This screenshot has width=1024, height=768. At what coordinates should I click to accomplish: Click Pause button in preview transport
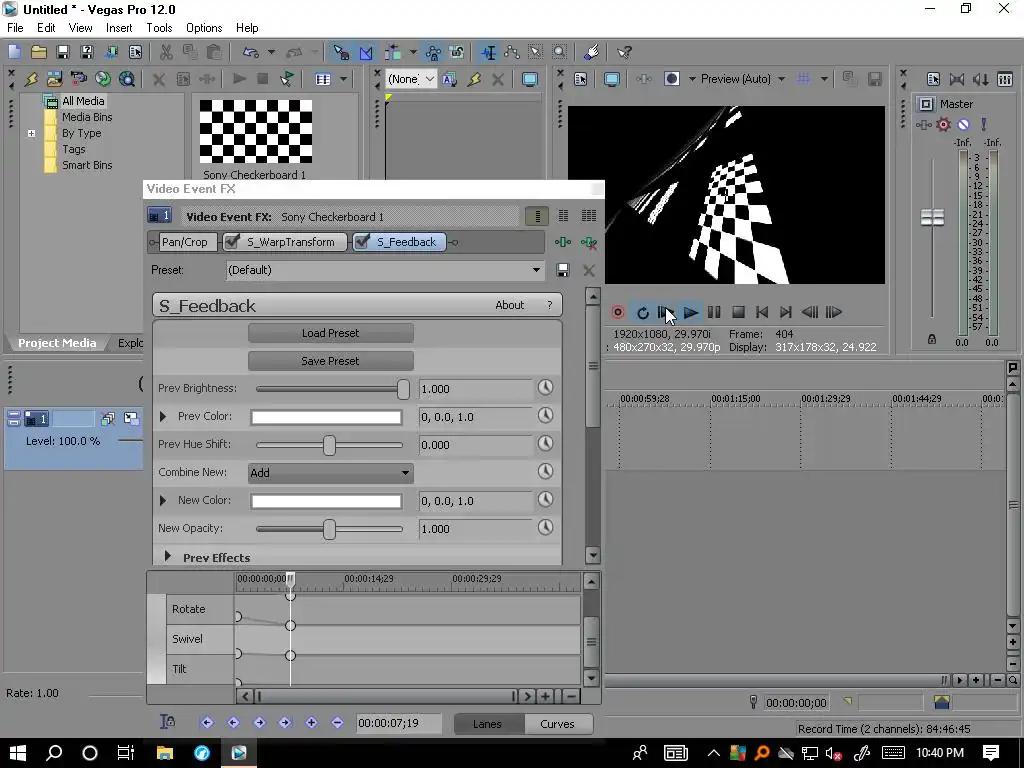(x=714, y=313)
